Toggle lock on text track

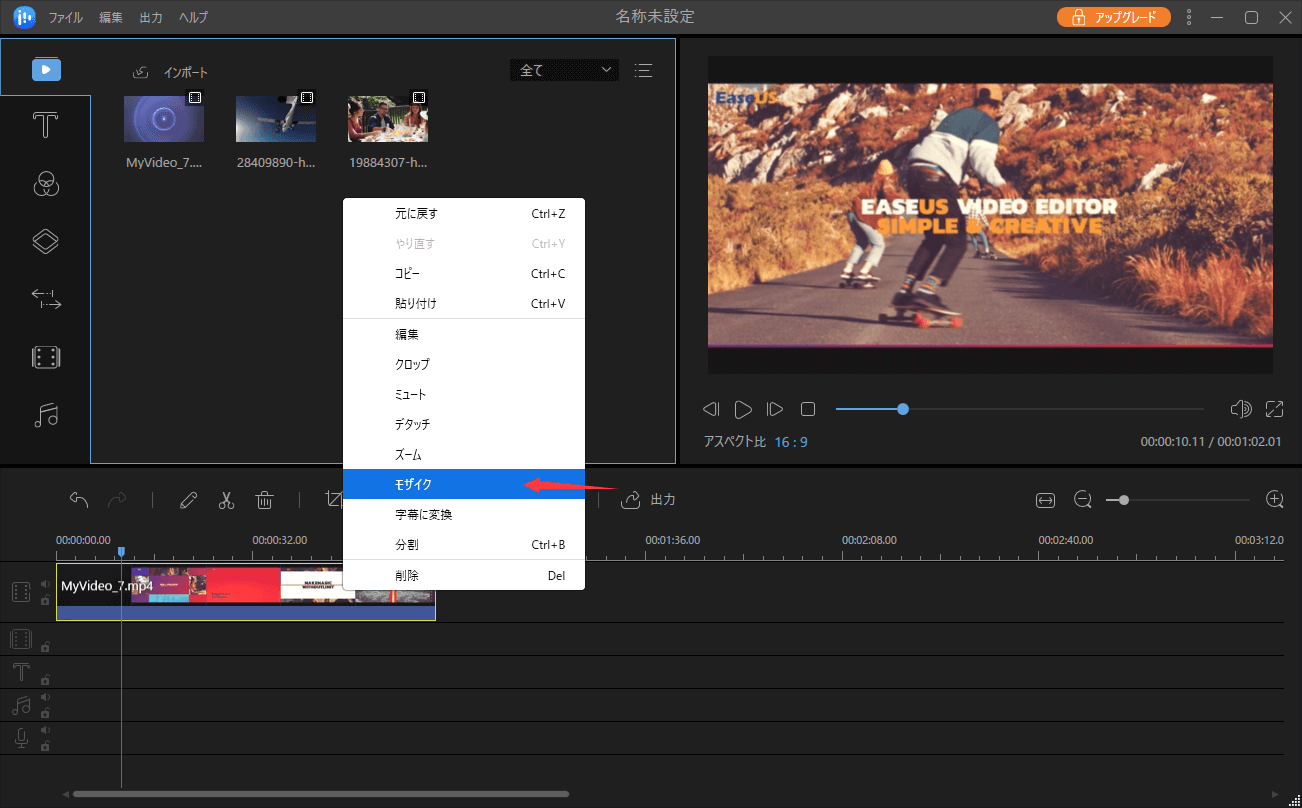coord(45,679)
